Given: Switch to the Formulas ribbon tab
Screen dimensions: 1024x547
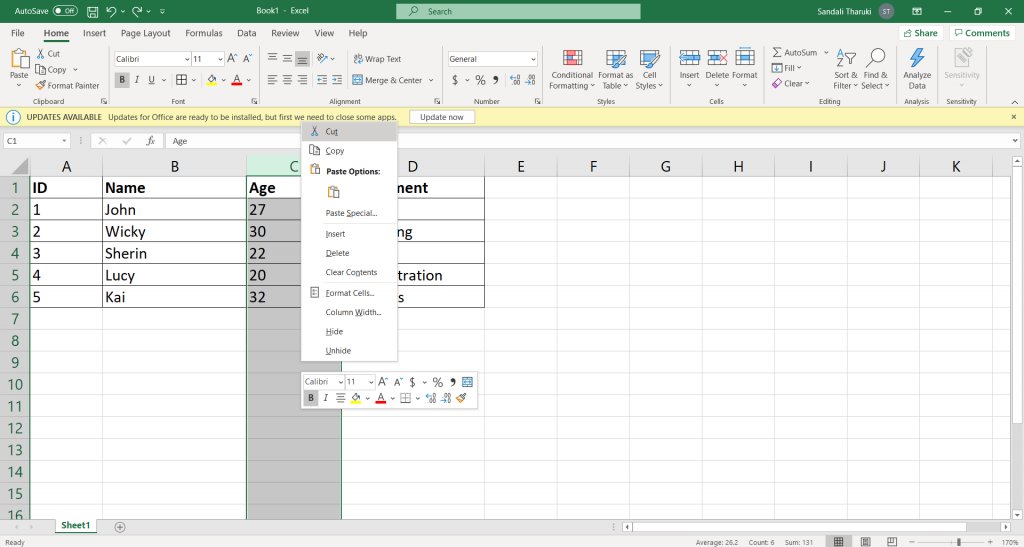Looking at the screenshot, I should 204,33.
